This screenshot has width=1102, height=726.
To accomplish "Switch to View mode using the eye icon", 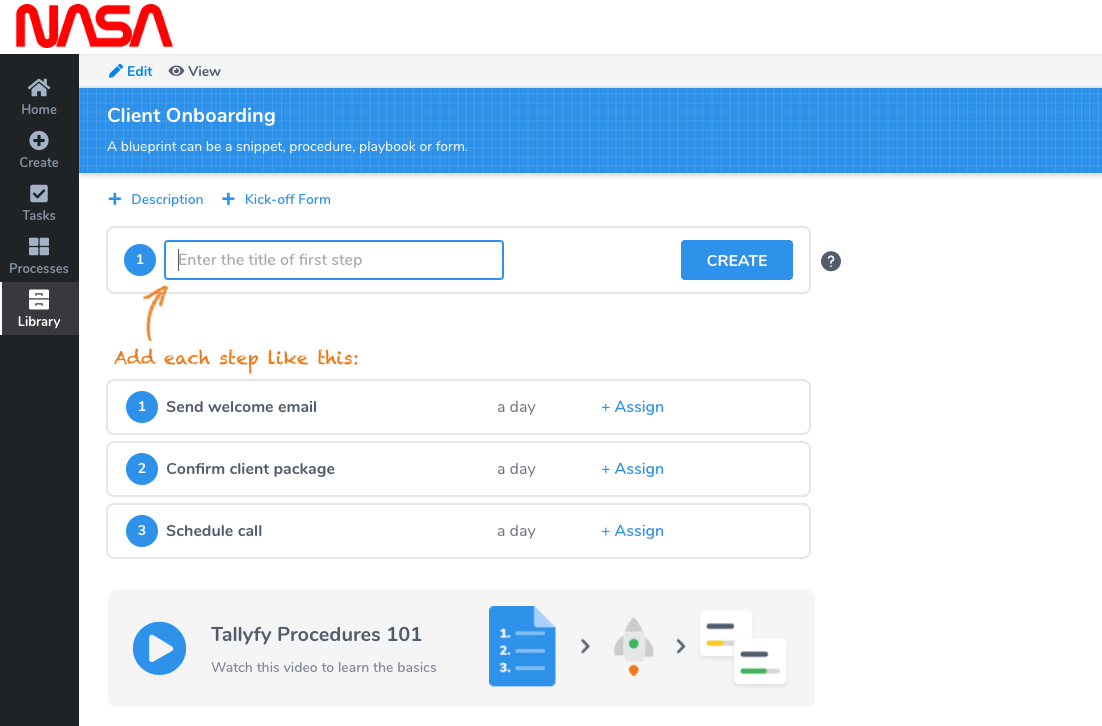I will [x=194, y=71].
